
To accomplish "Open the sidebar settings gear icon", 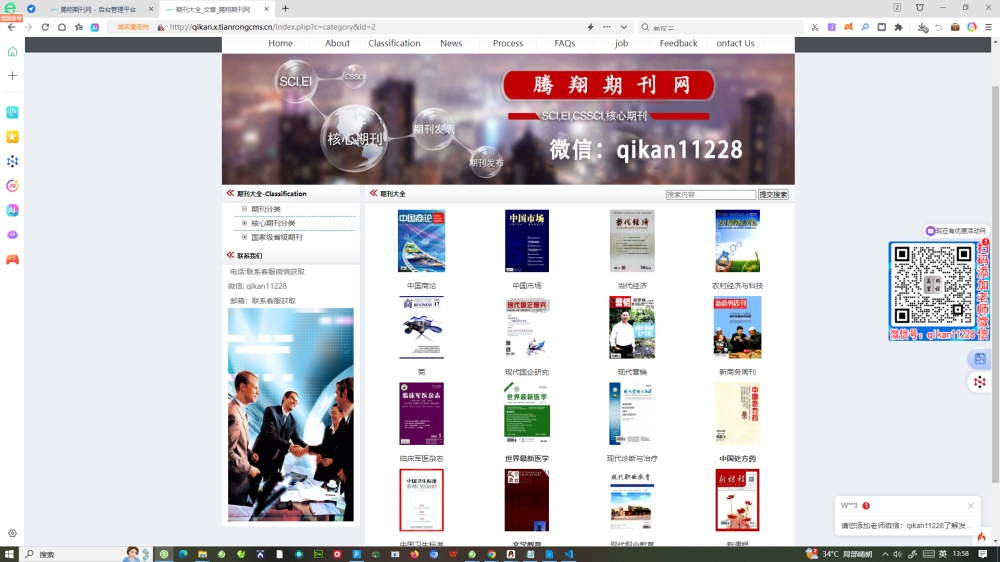I will (x=12, y=533).
